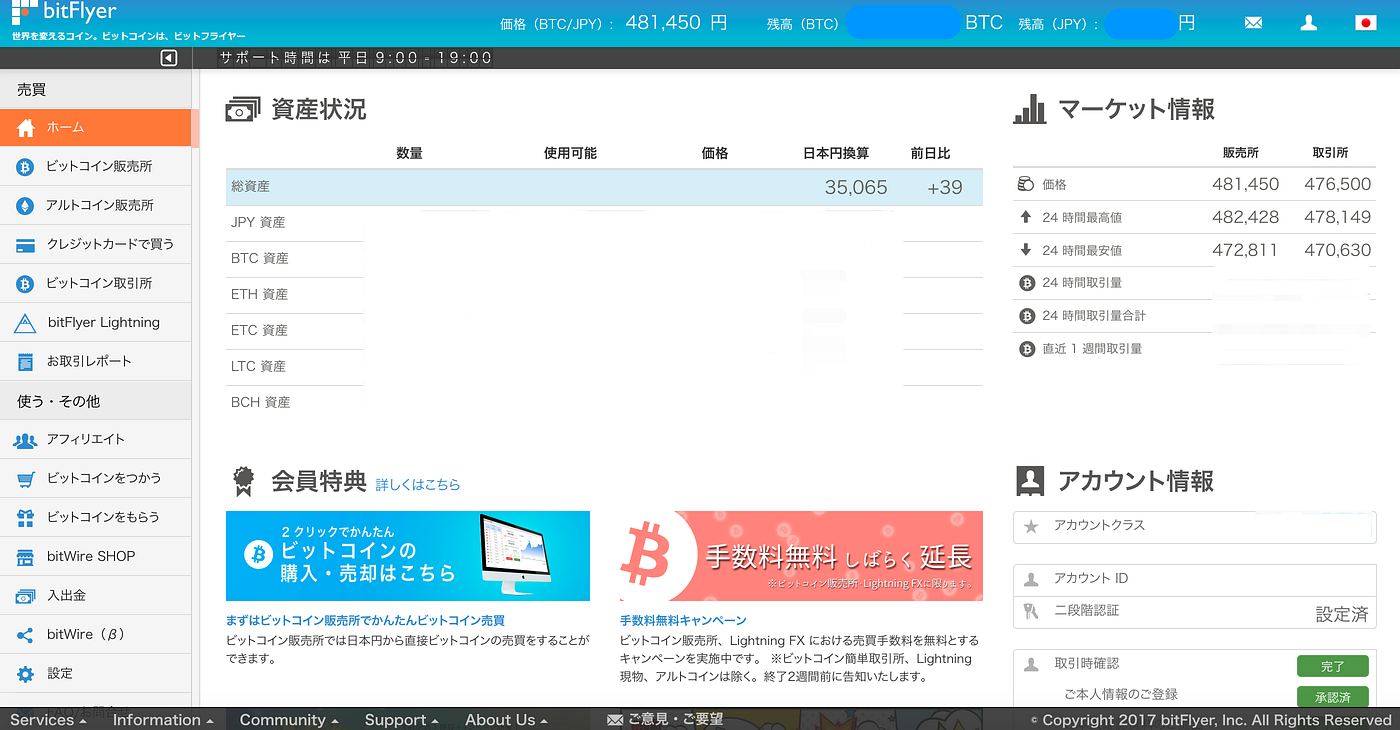1400x730 pixels.
Task: Click the 手数料無料 pink campaign banner
Action: pyautogui.click(x=801, y=556)
